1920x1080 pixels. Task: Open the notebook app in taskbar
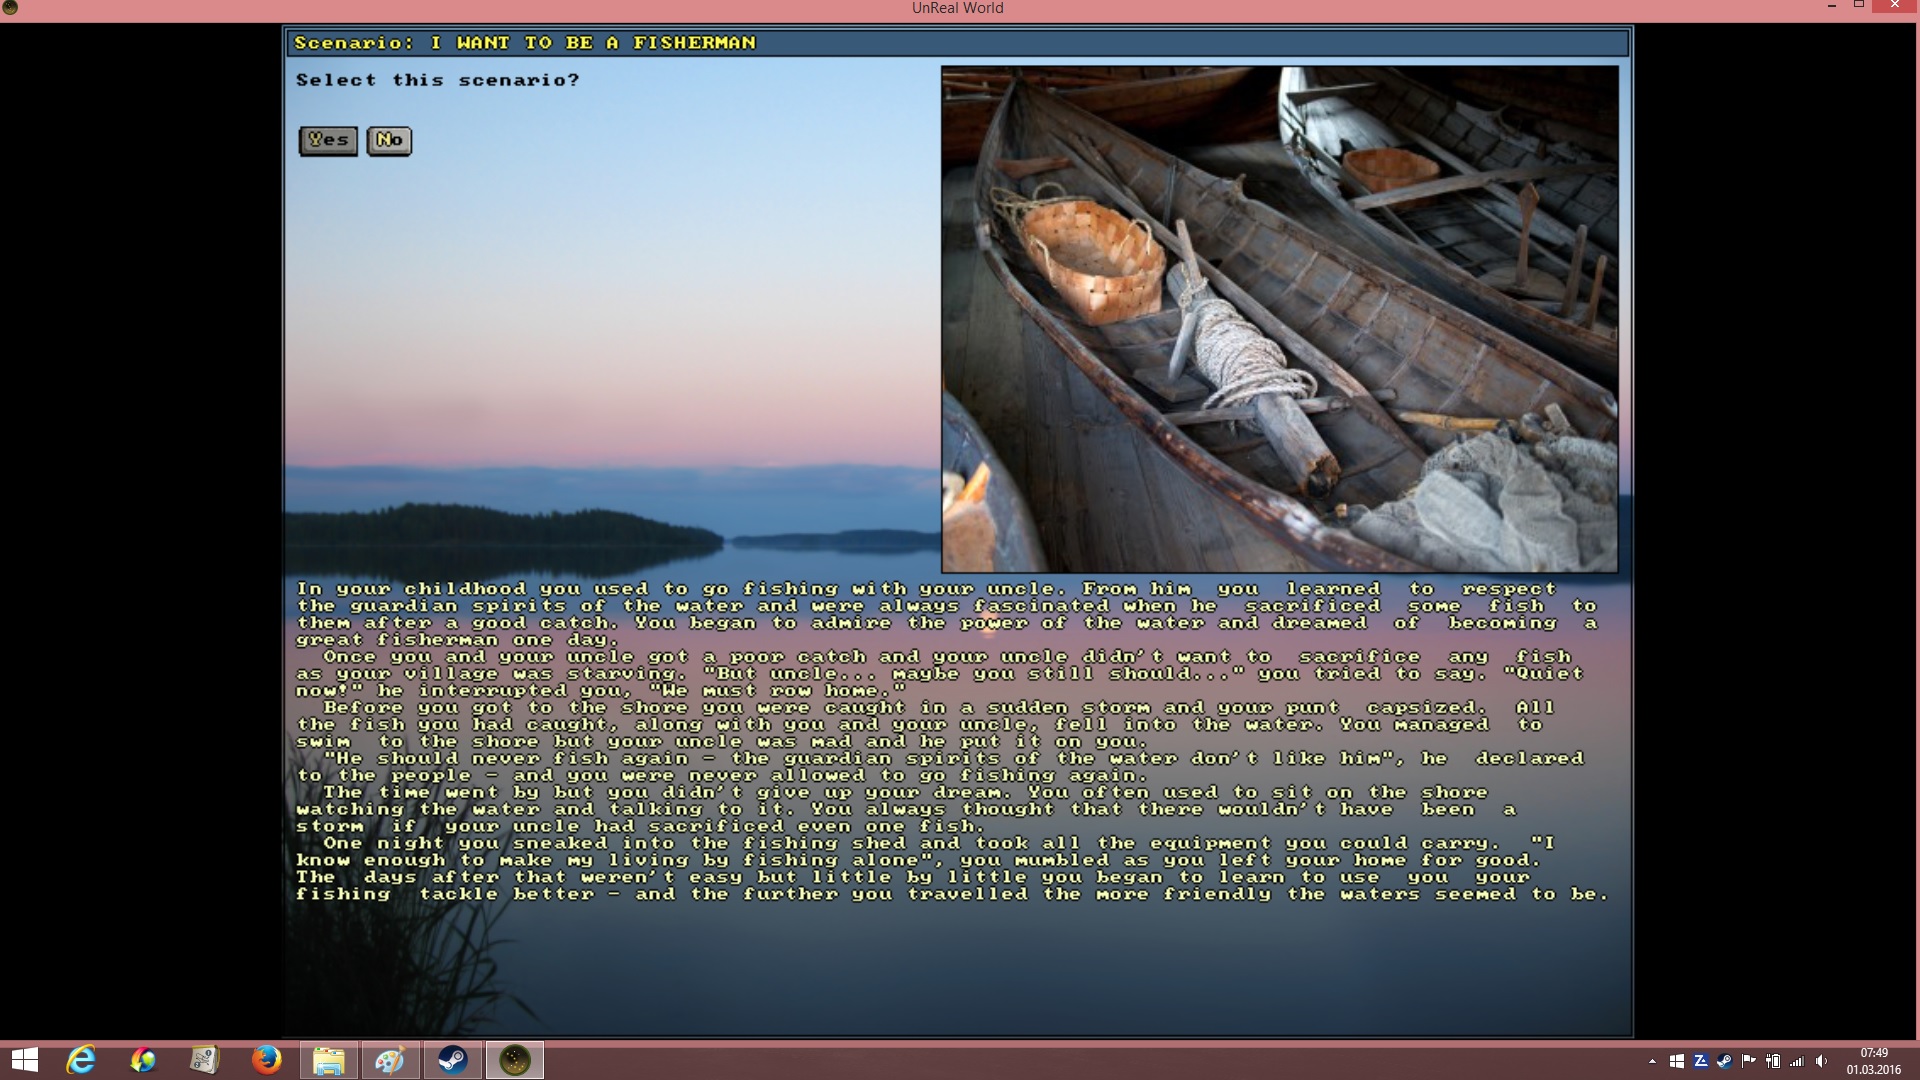pos(205,1060)
